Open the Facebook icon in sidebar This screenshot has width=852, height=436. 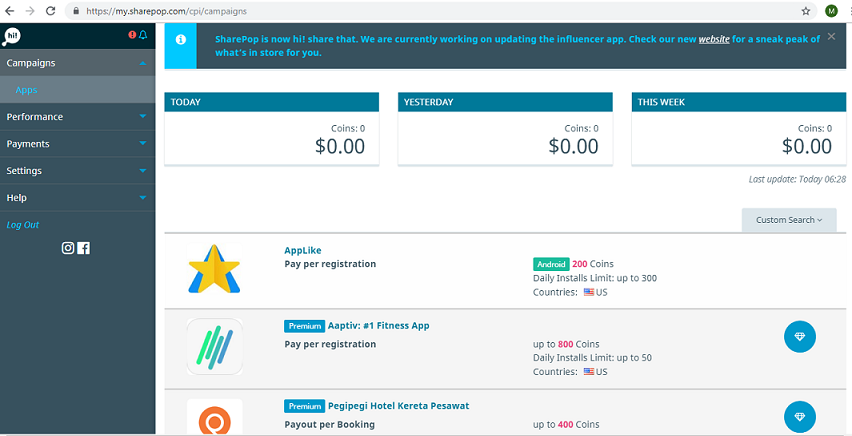tap(84, 248)
